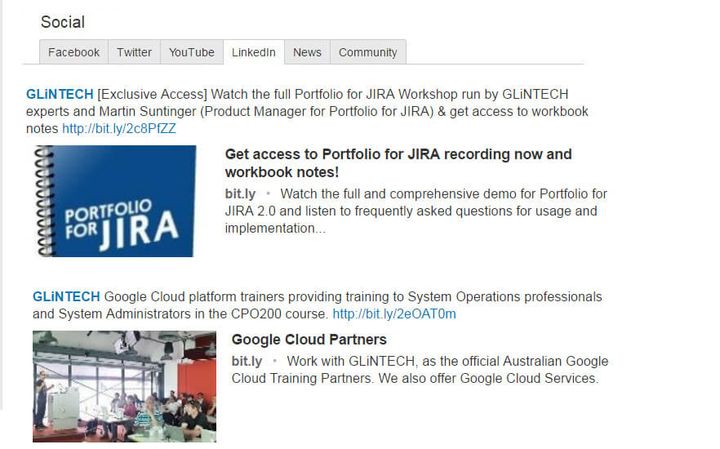
Task: Click bit.ly source under Google Cloud Partners
Action: click(x=247, y=361)
